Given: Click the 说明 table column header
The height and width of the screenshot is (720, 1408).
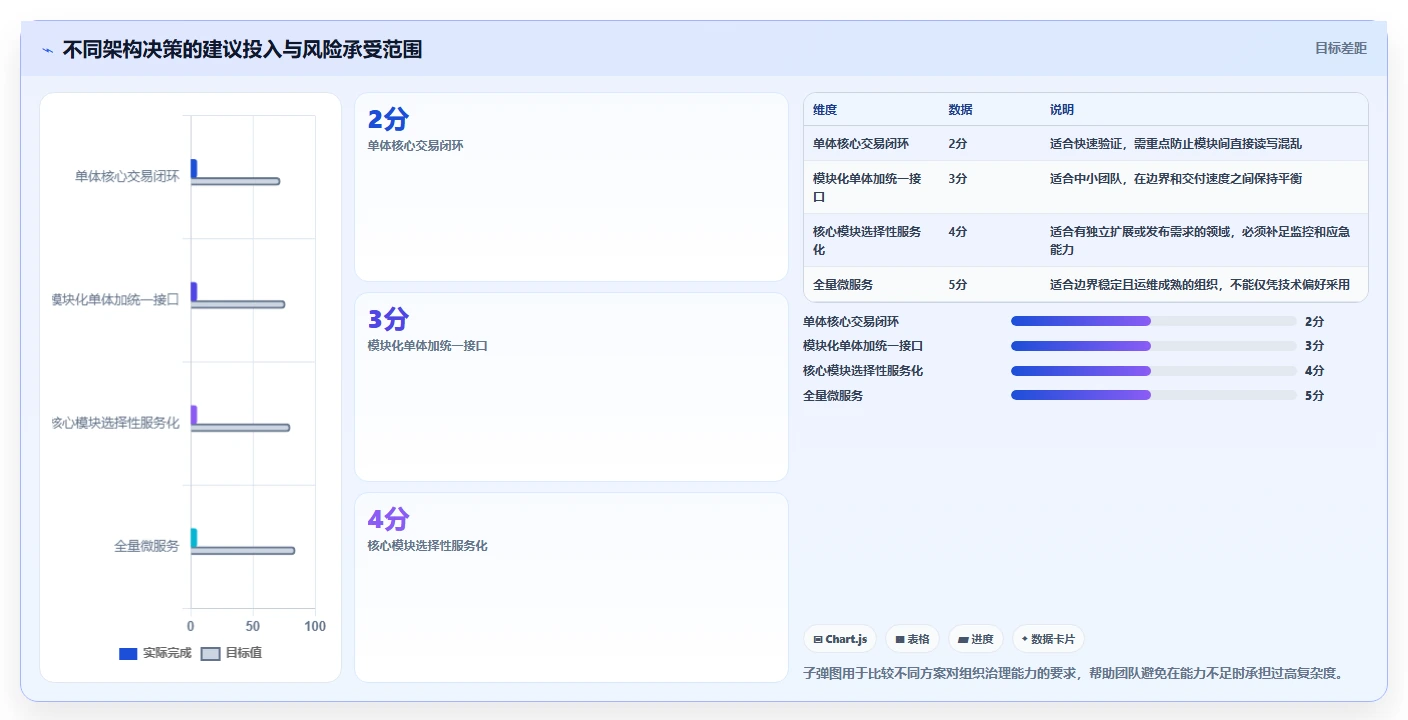Looking at the screenshot, I should click(1062, 110).
